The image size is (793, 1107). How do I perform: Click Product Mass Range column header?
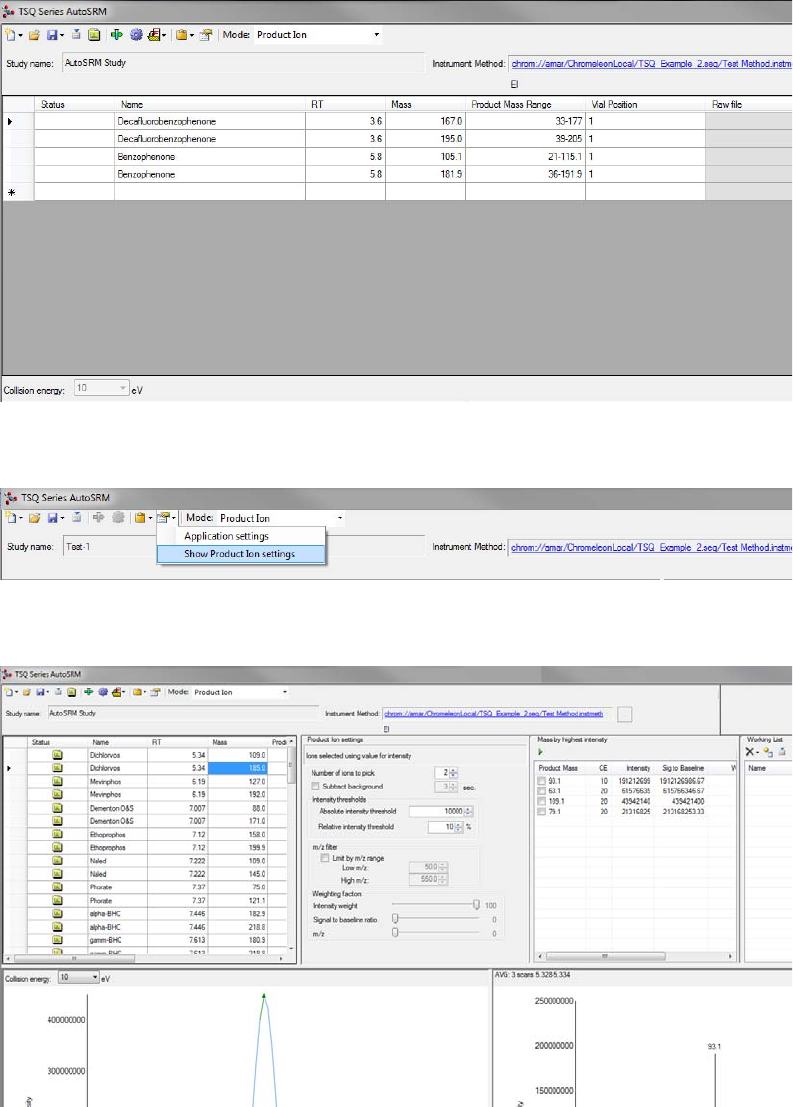pos(511,104)
